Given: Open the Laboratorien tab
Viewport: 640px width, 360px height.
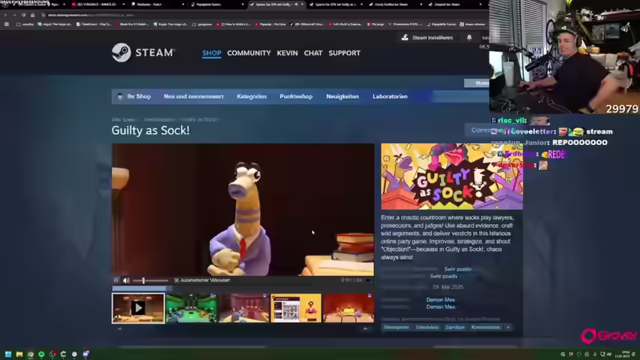Looking at the screenshot, I should point(390,97).
